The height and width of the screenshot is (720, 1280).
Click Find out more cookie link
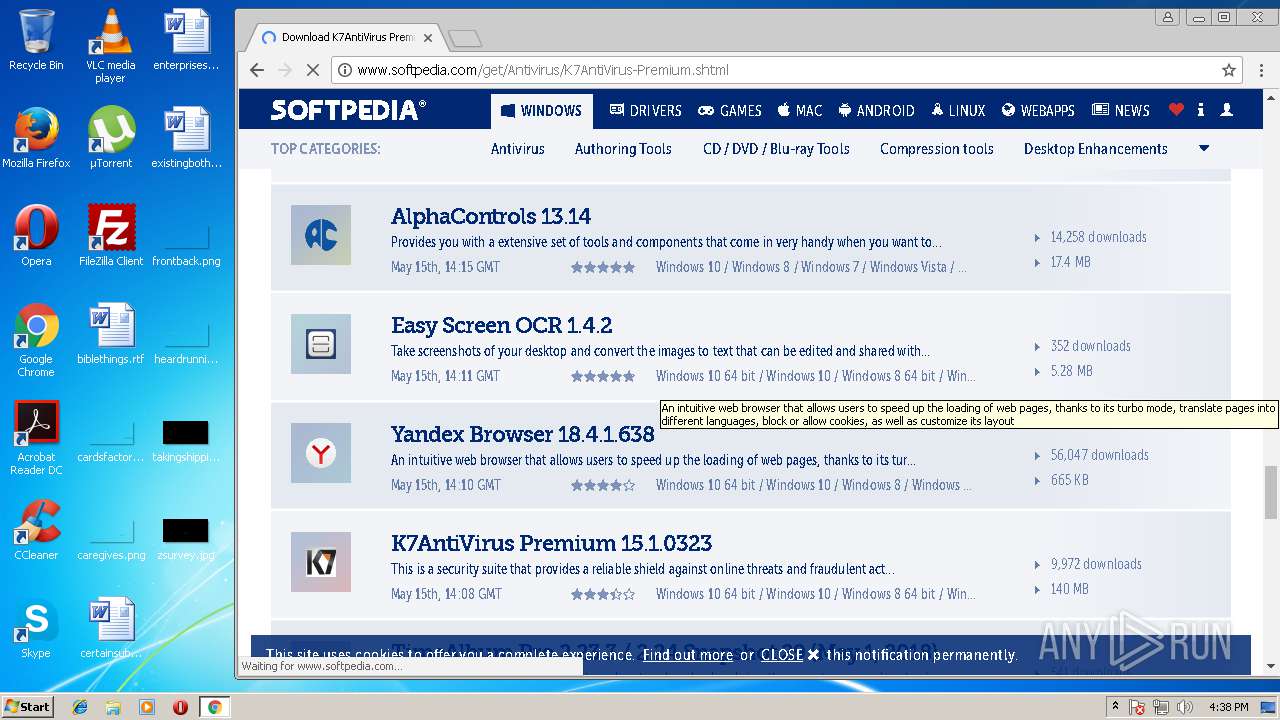(x=688, y=655)
